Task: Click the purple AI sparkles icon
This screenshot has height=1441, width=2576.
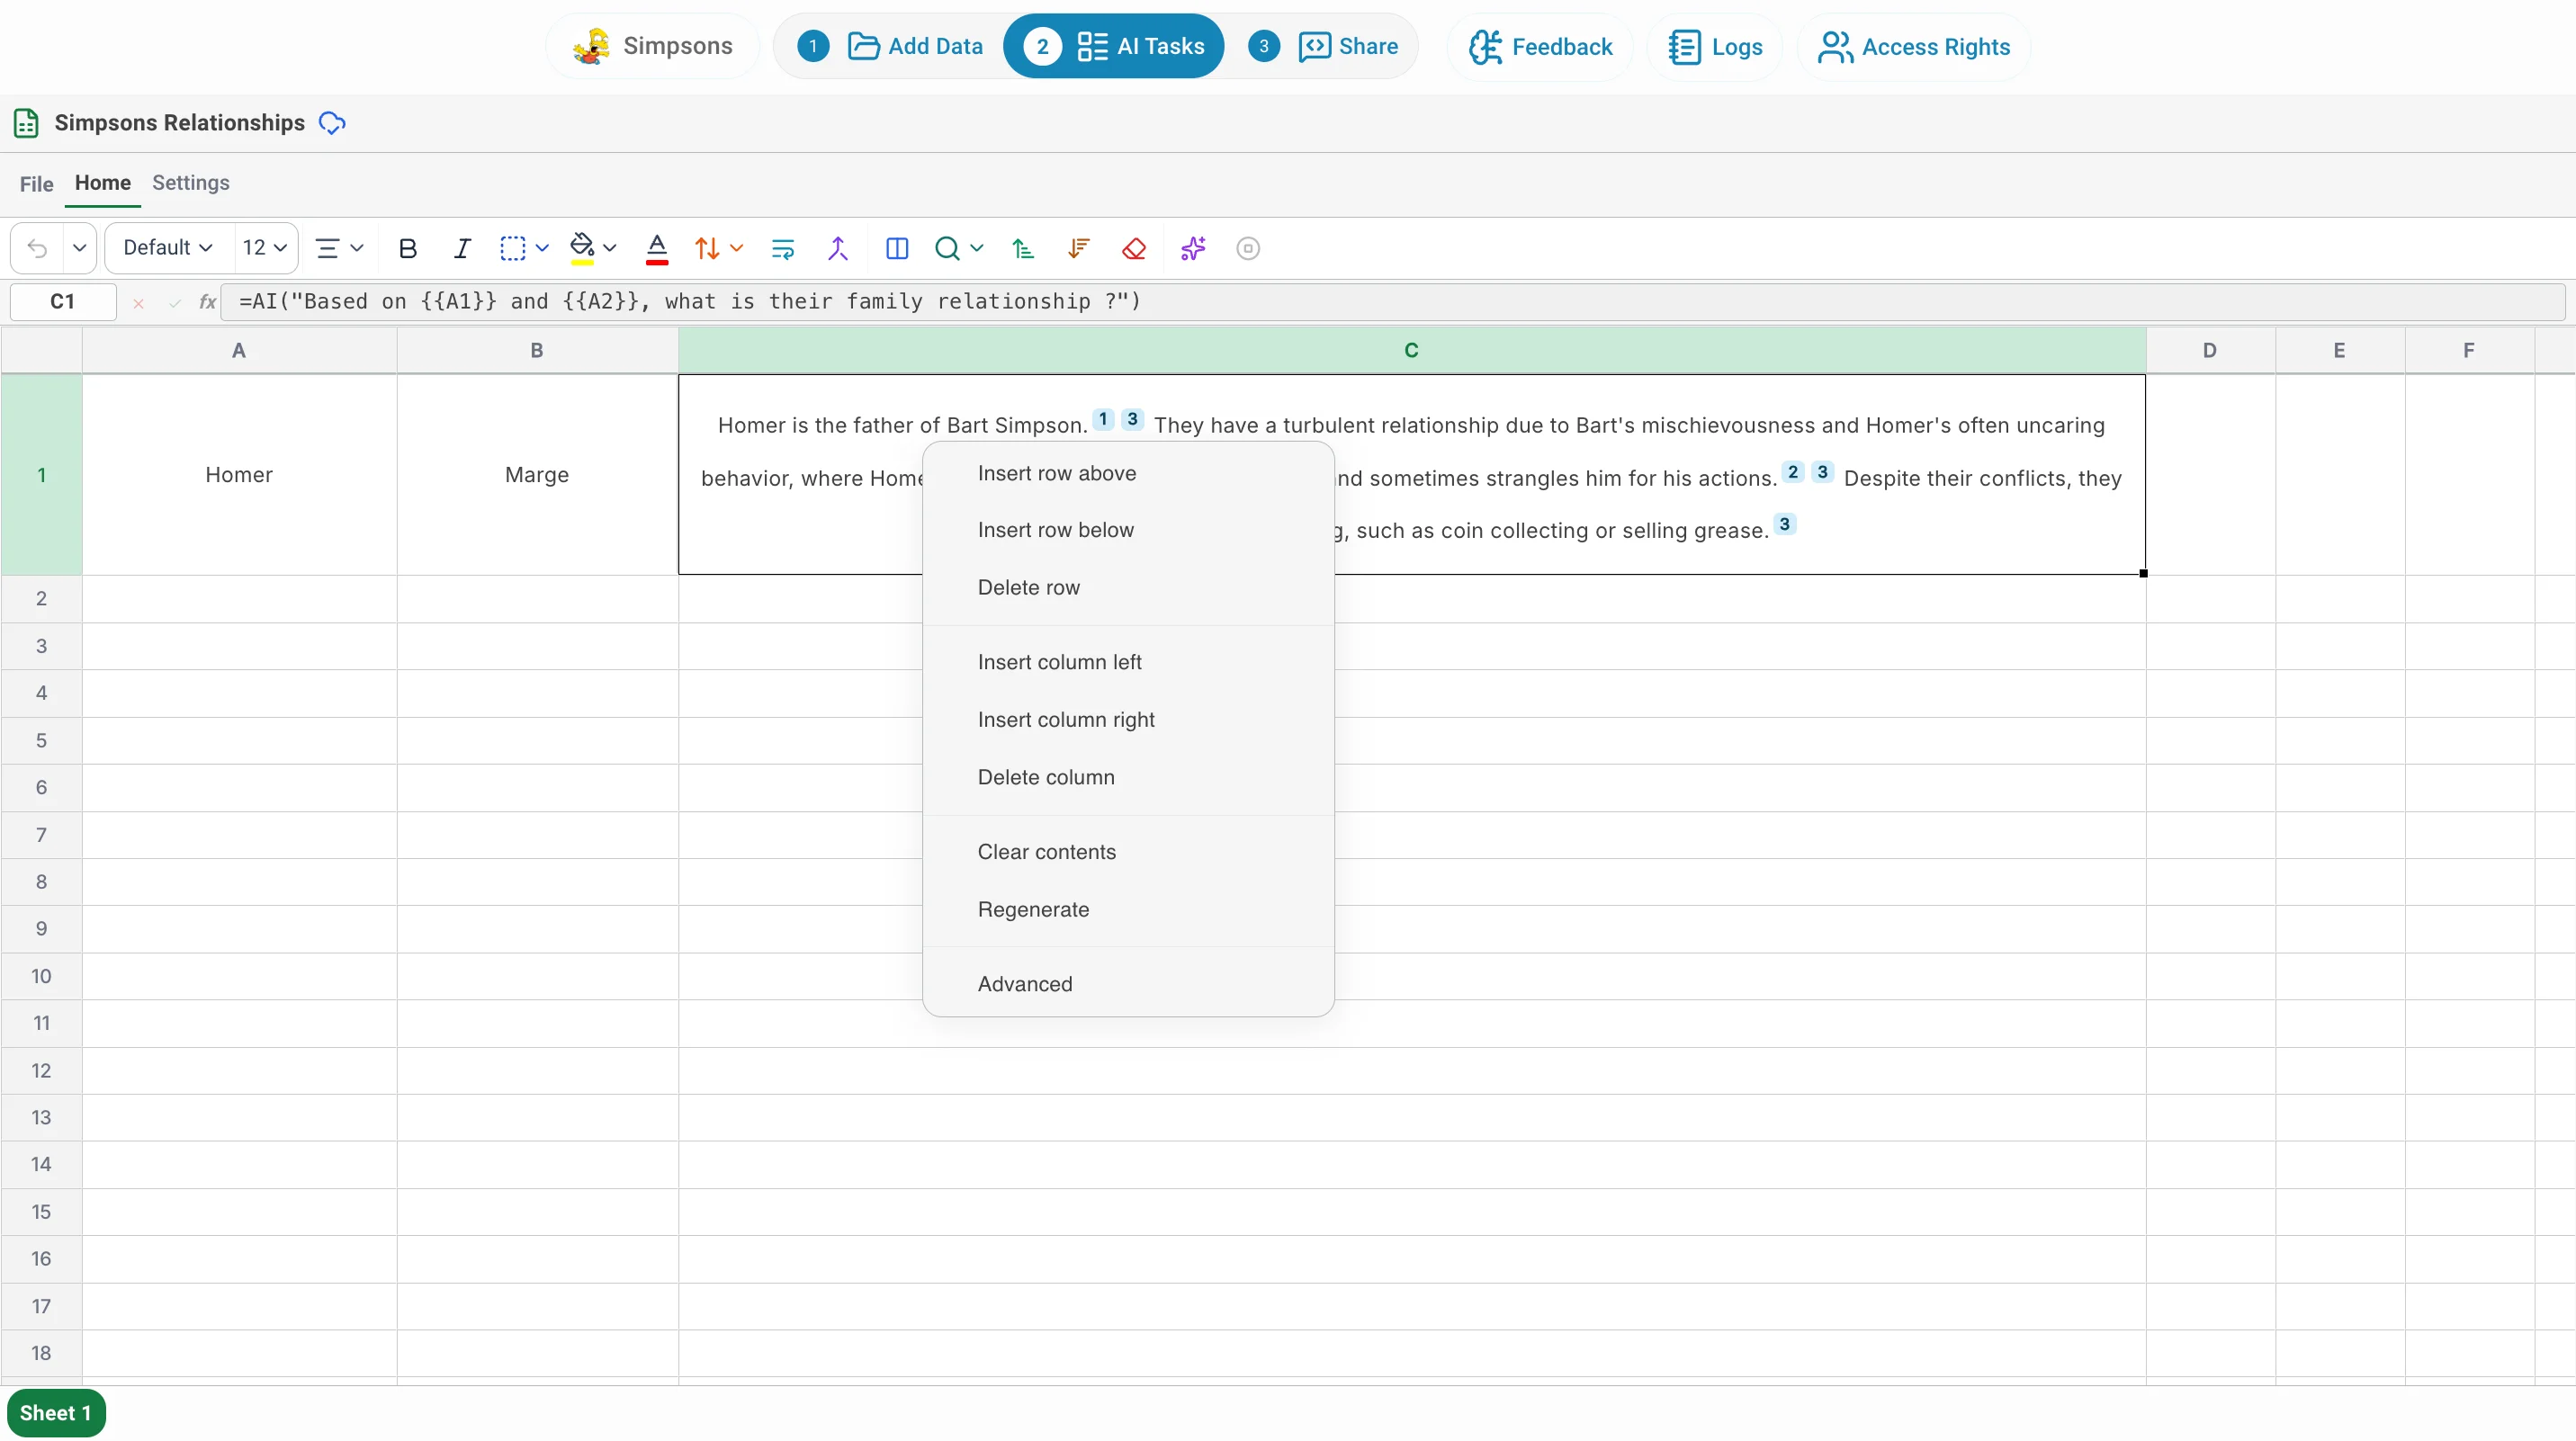Action: (x=1193, y=248)
